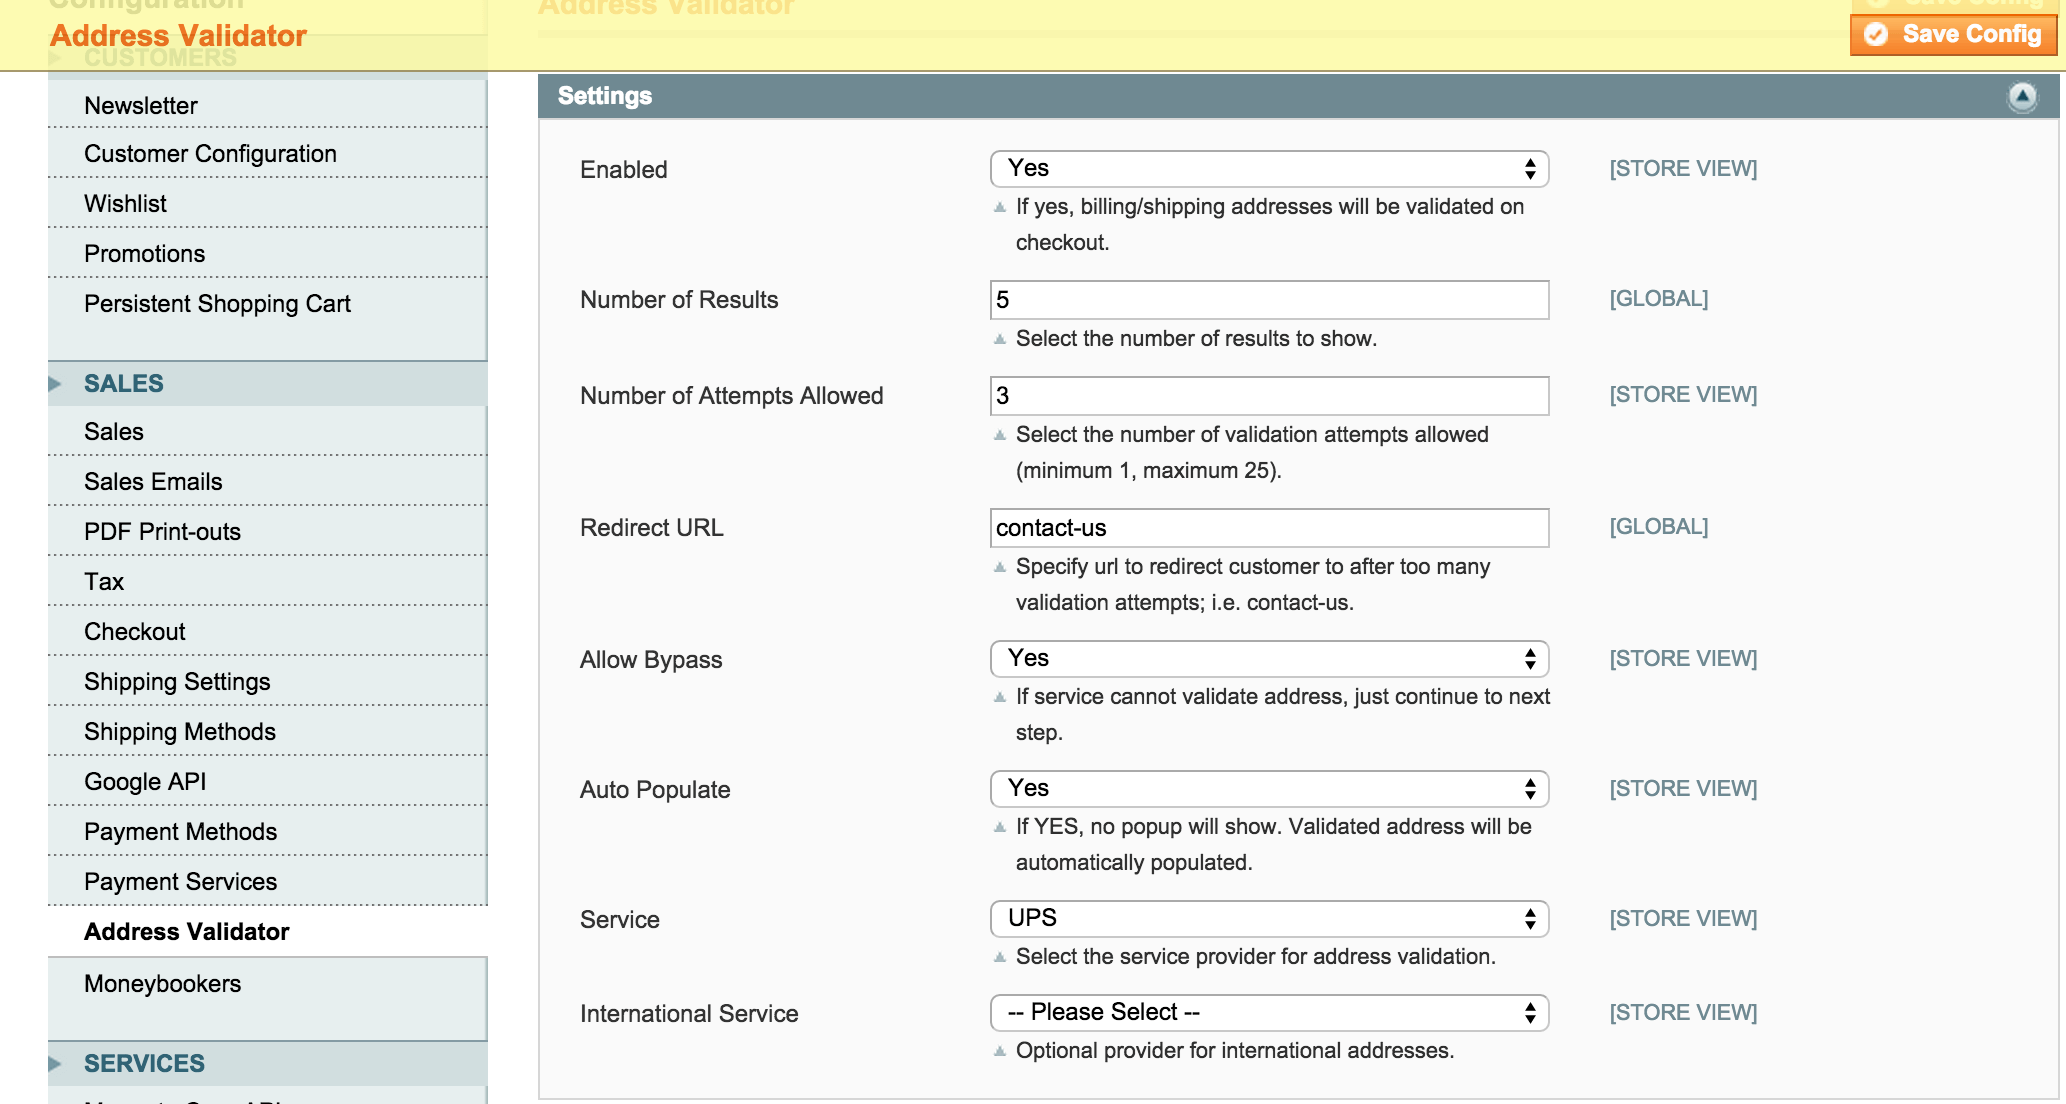The width and height of the screenshot is (2066, 1104).
Task: Open the International Service dropdown
Action: pyautogui.click(x=1268, y=1013)
